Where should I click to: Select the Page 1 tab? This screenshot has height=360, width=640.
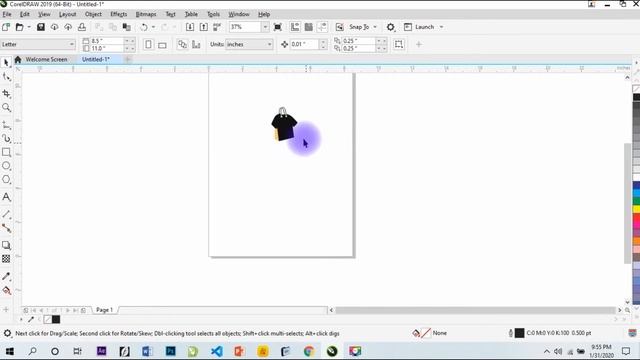point(104,310)
